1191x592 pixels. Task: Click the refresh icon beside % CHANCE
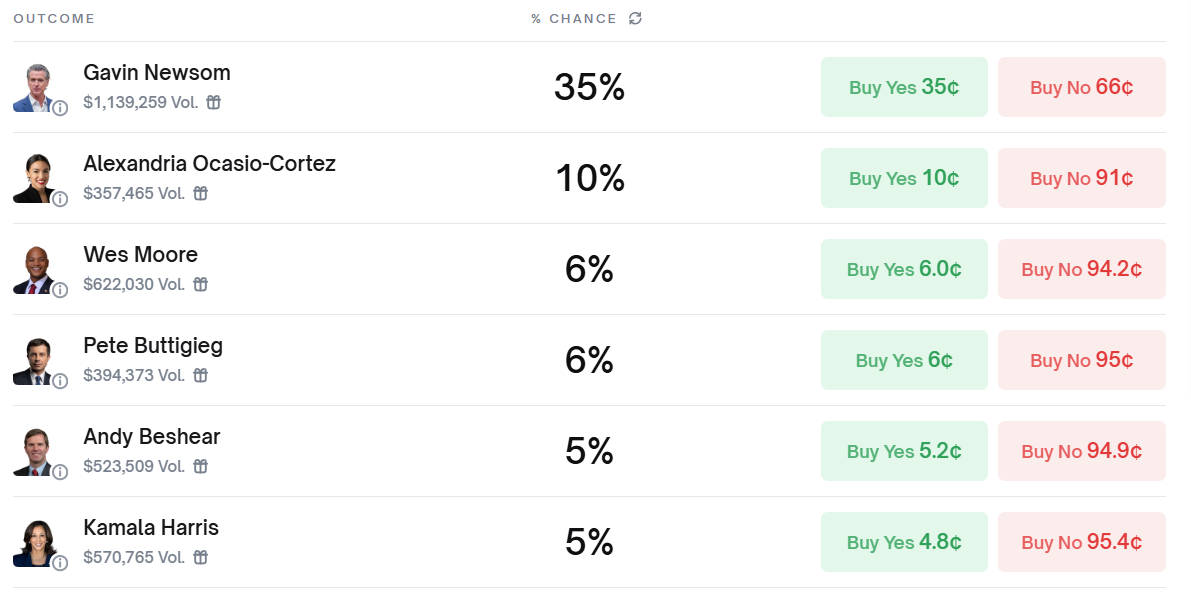[x=635, y=18]
